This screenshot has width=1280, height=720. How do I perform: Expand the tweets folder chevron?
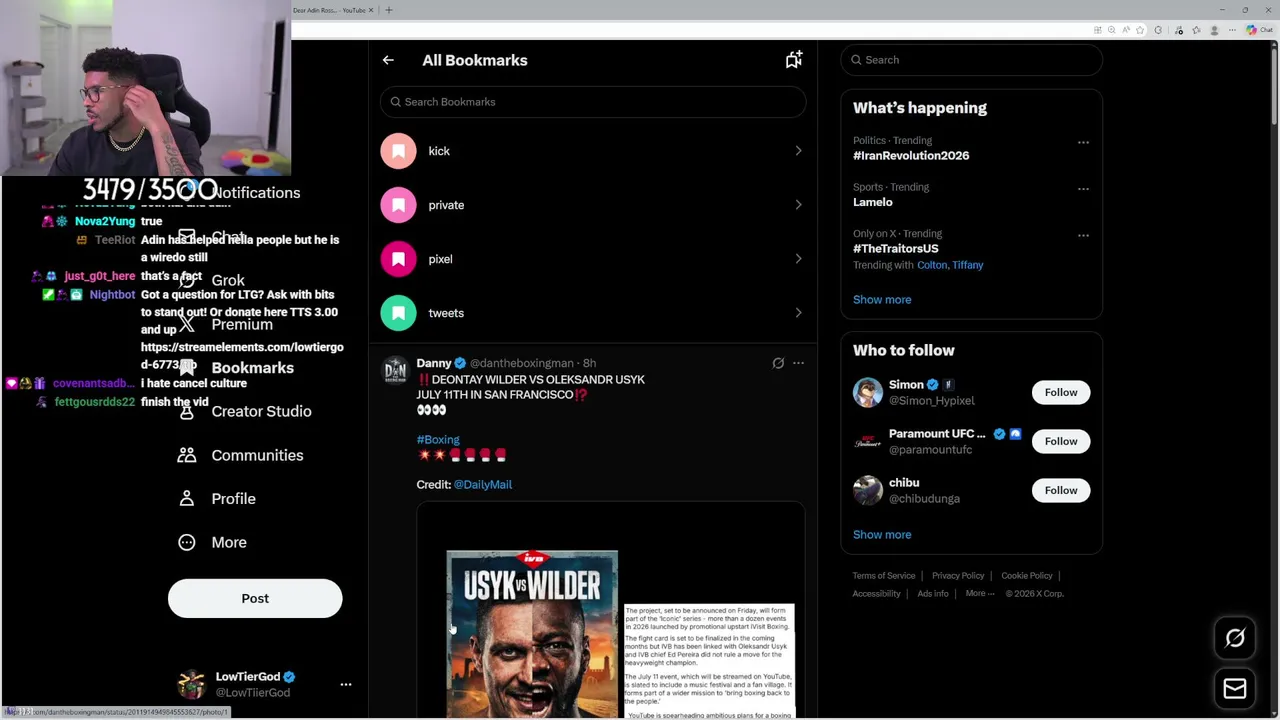[x=798, y=313]
